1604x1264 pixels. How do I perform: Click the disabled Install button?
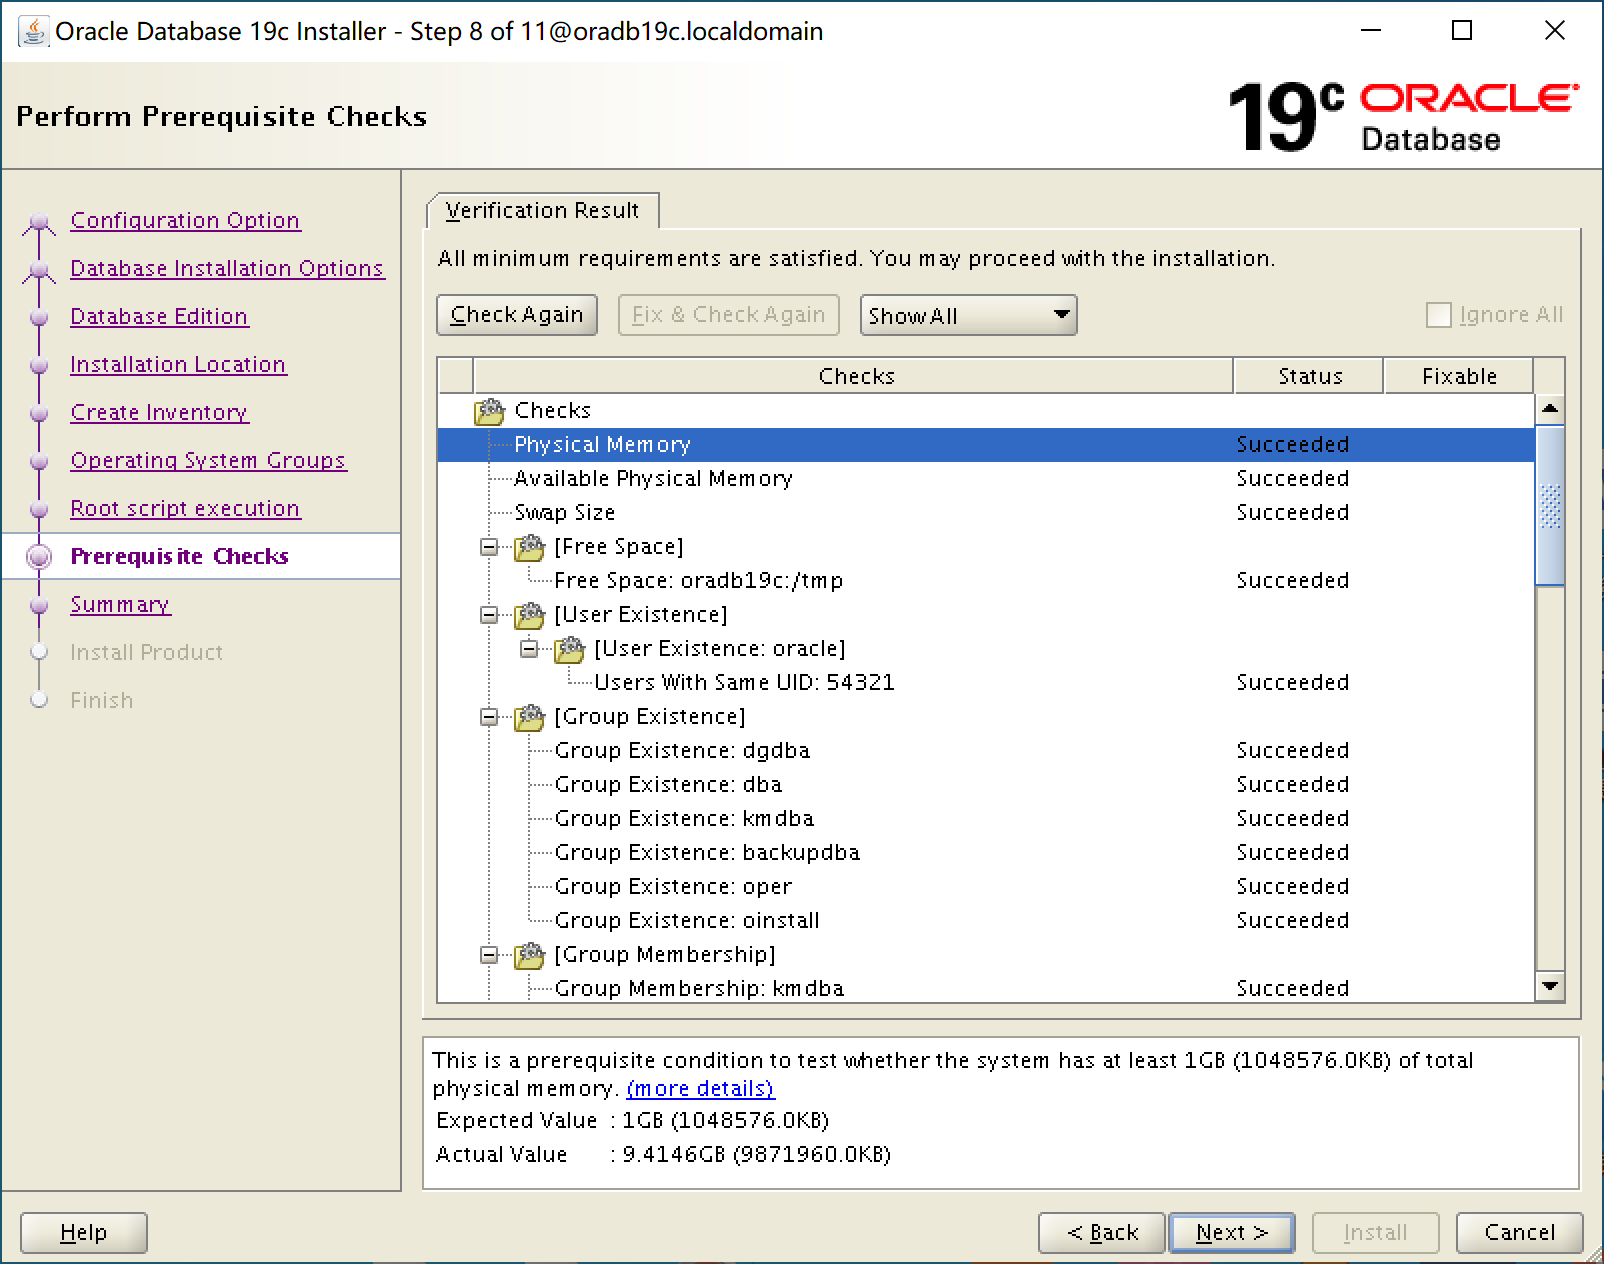pyautogui.click(x=1375, y=1232)
